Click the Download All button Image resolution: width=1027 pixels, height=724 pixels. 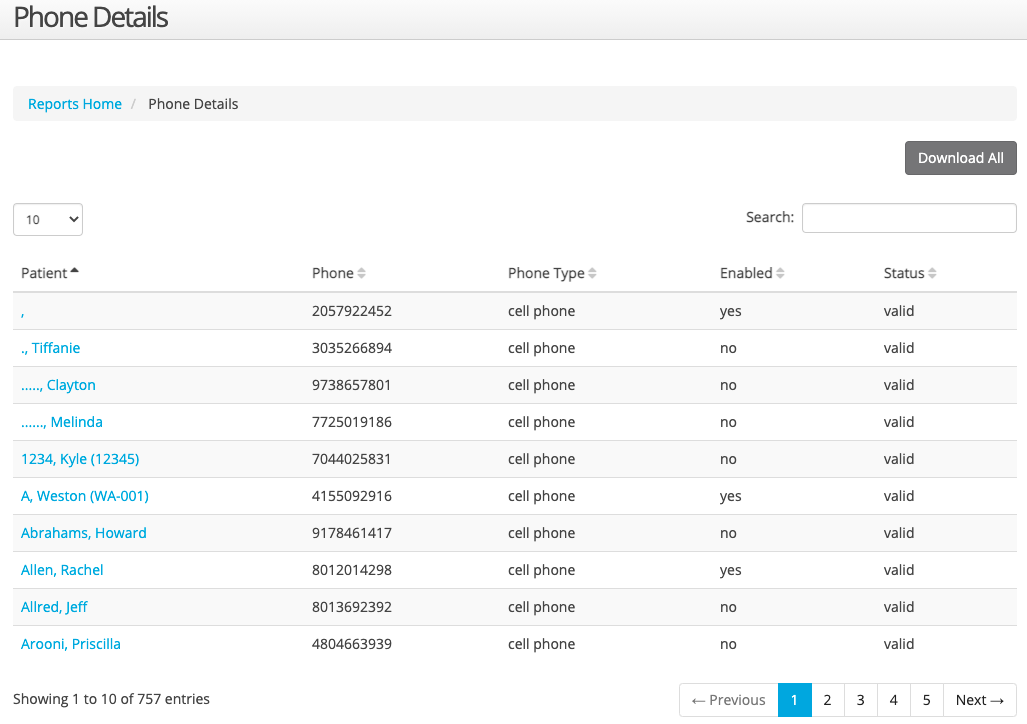959,157
